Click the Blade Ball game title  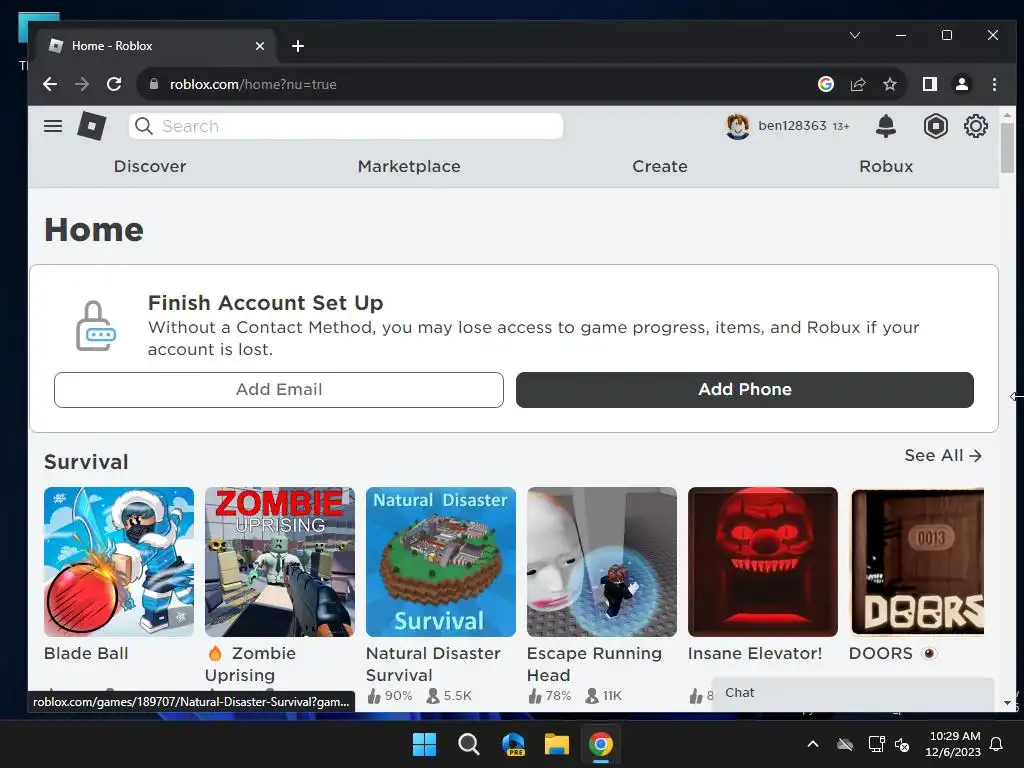pyautogui.click(x=86, y=653)
